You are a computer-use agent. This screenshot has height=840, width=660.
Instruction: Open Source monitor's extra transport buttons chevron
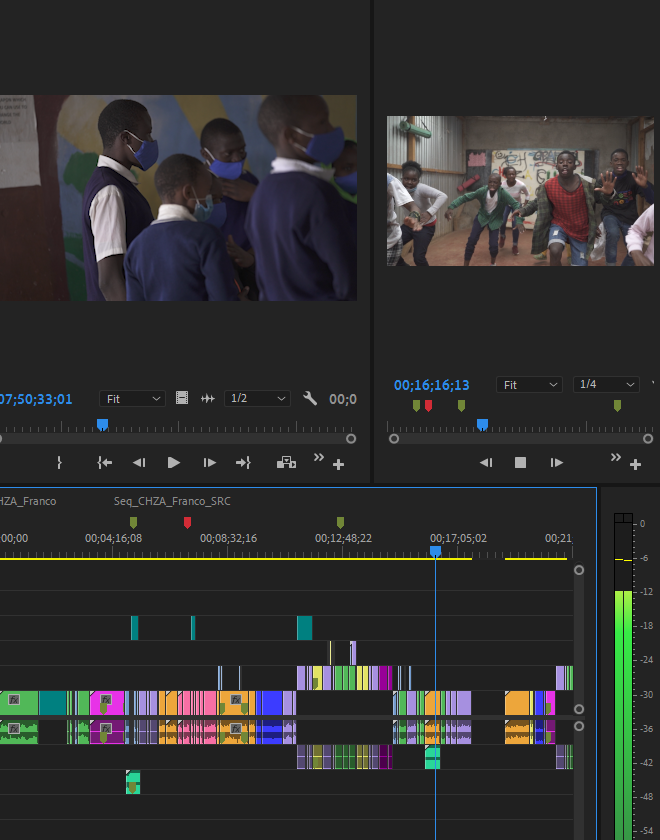point(319,457)
